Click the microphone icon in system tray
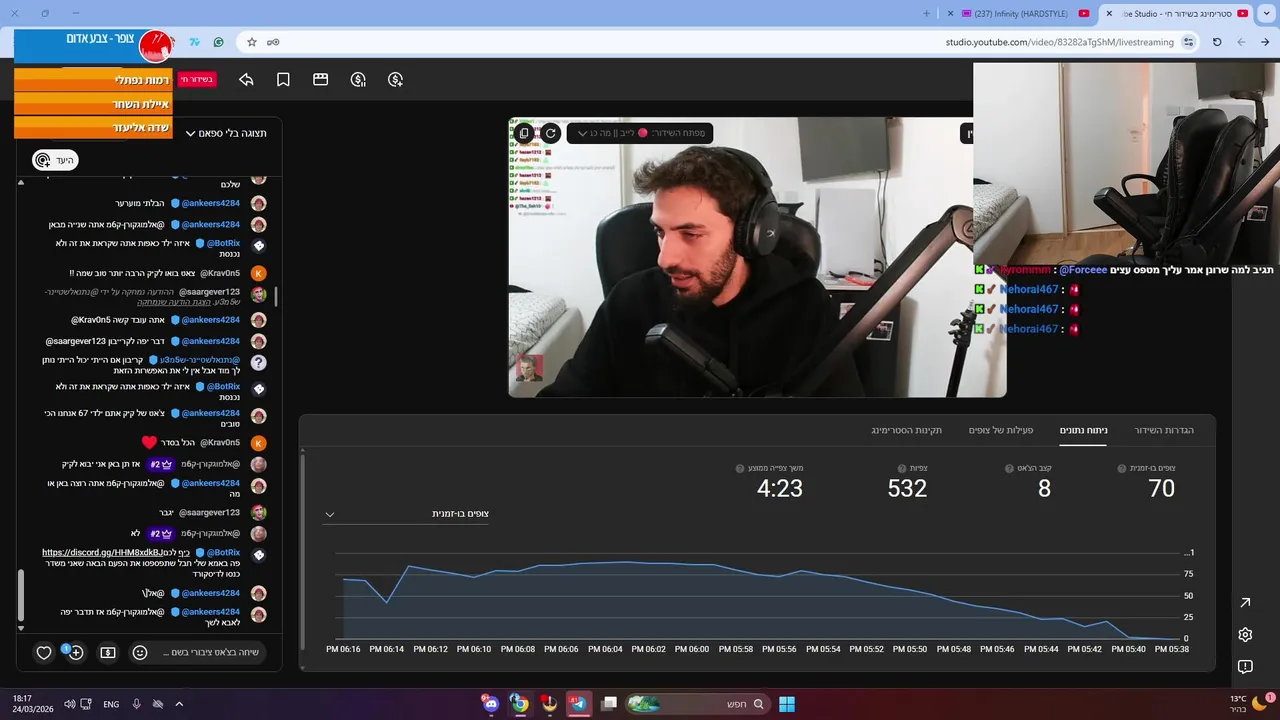1280x720 pixels. [137, 704]
